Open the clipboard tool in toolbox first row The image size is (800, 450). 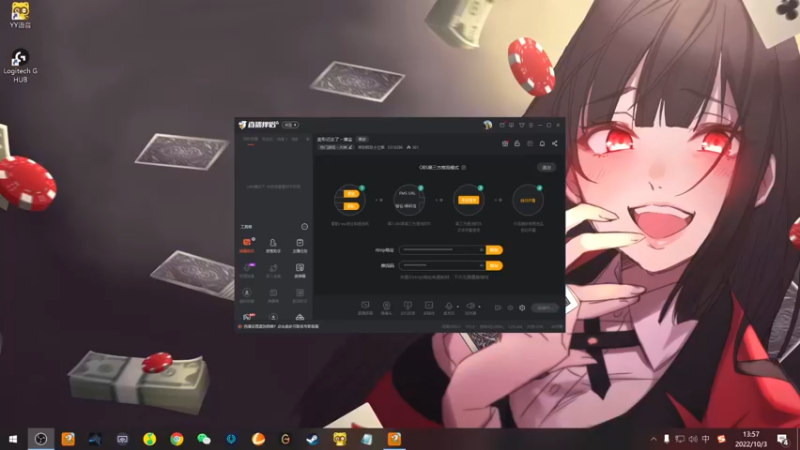coord(299,245)
